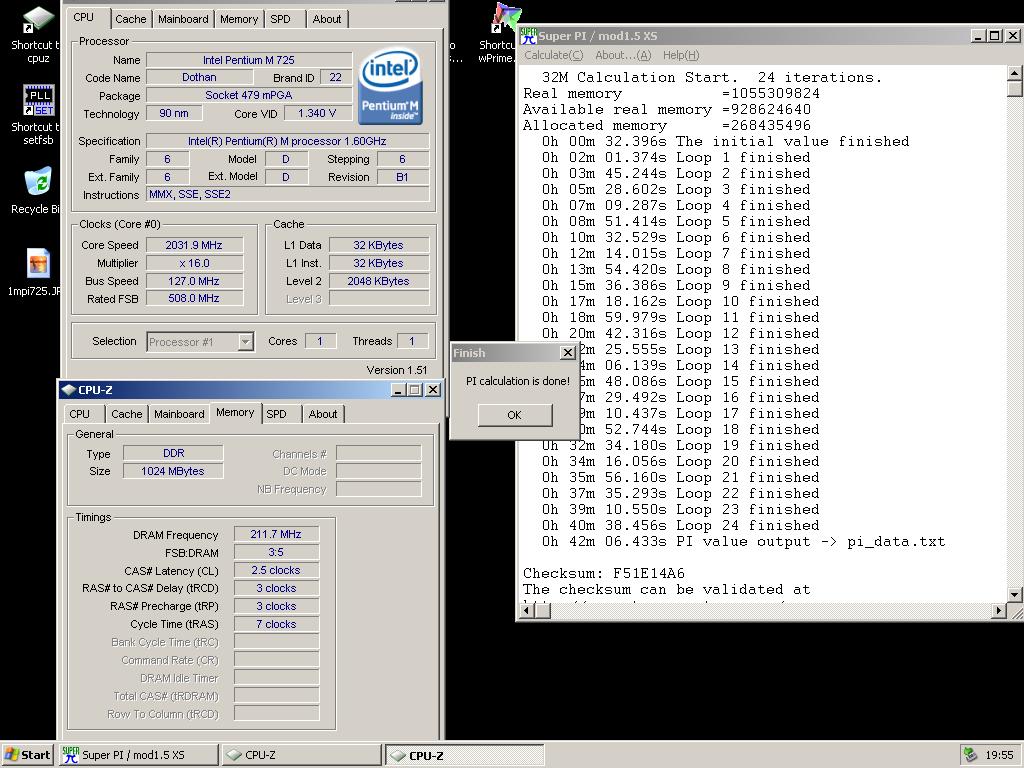Switch to the first CPU-Z taskbar button
The height and width of the screenshot is (768, 1024).
pyautogui.click(x=300, y=755)
